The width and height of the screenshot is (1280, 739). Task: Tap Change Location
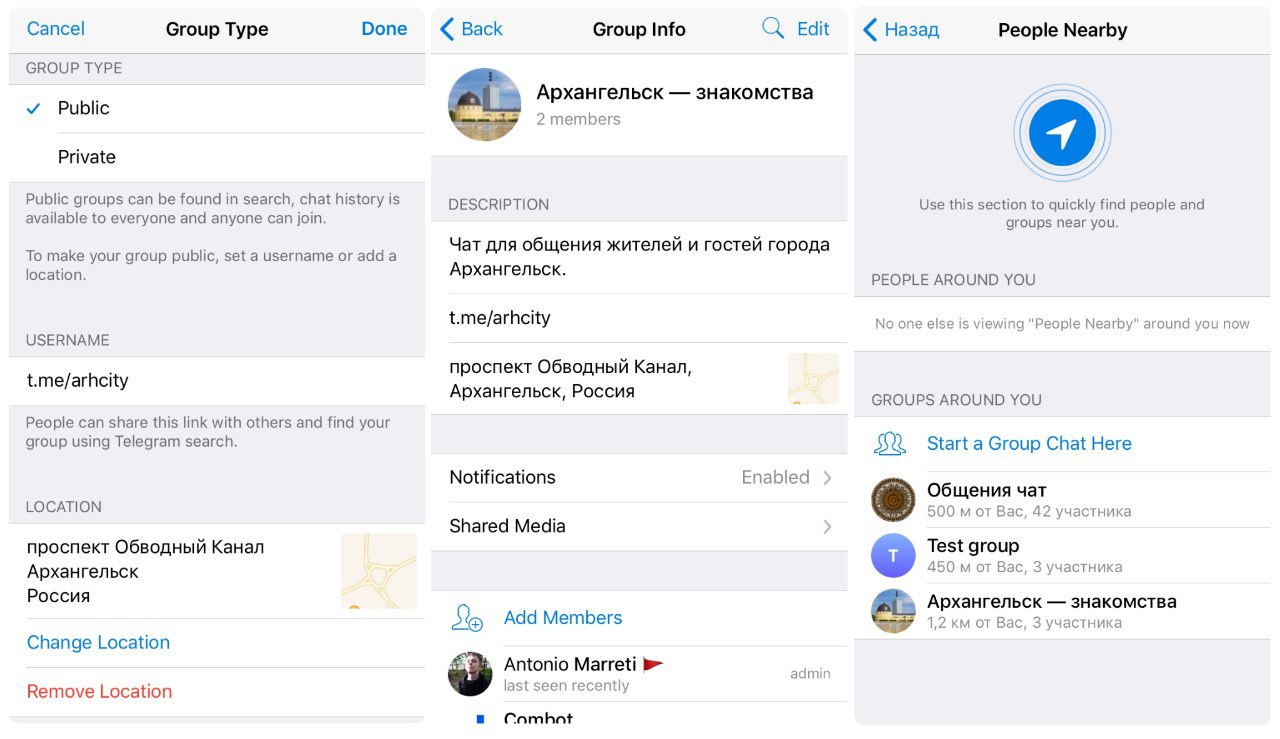pyautogui.click(x=98, y=643)
